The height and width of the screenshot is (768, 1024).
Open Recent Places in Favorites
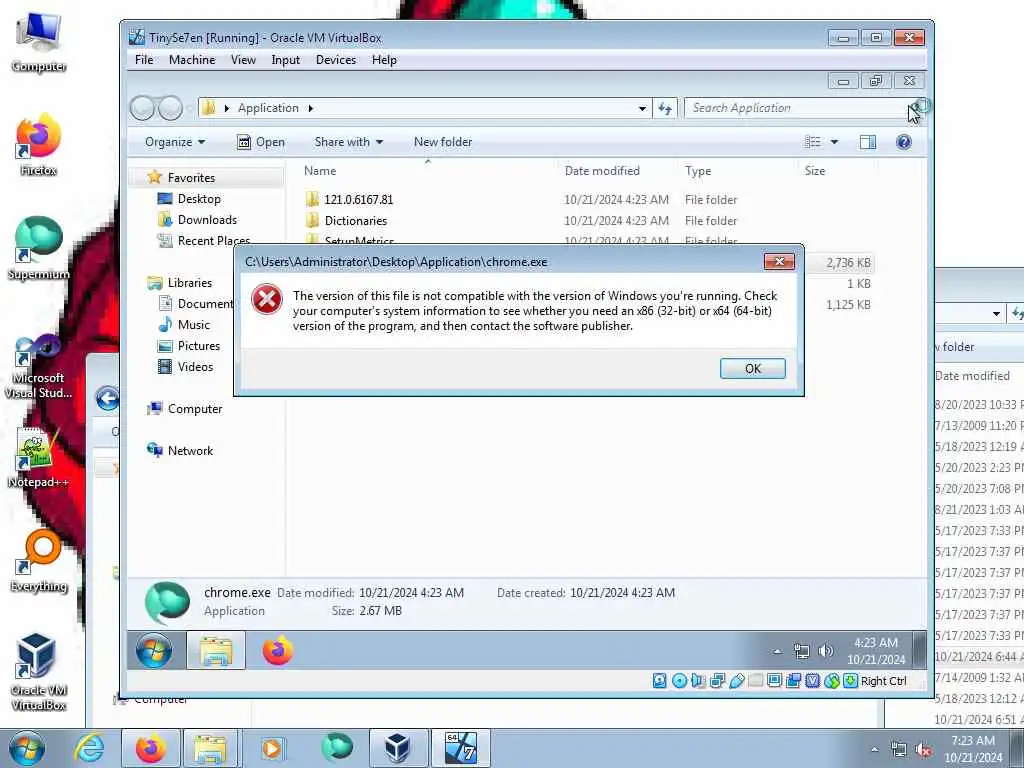click(x=213, y=241)
